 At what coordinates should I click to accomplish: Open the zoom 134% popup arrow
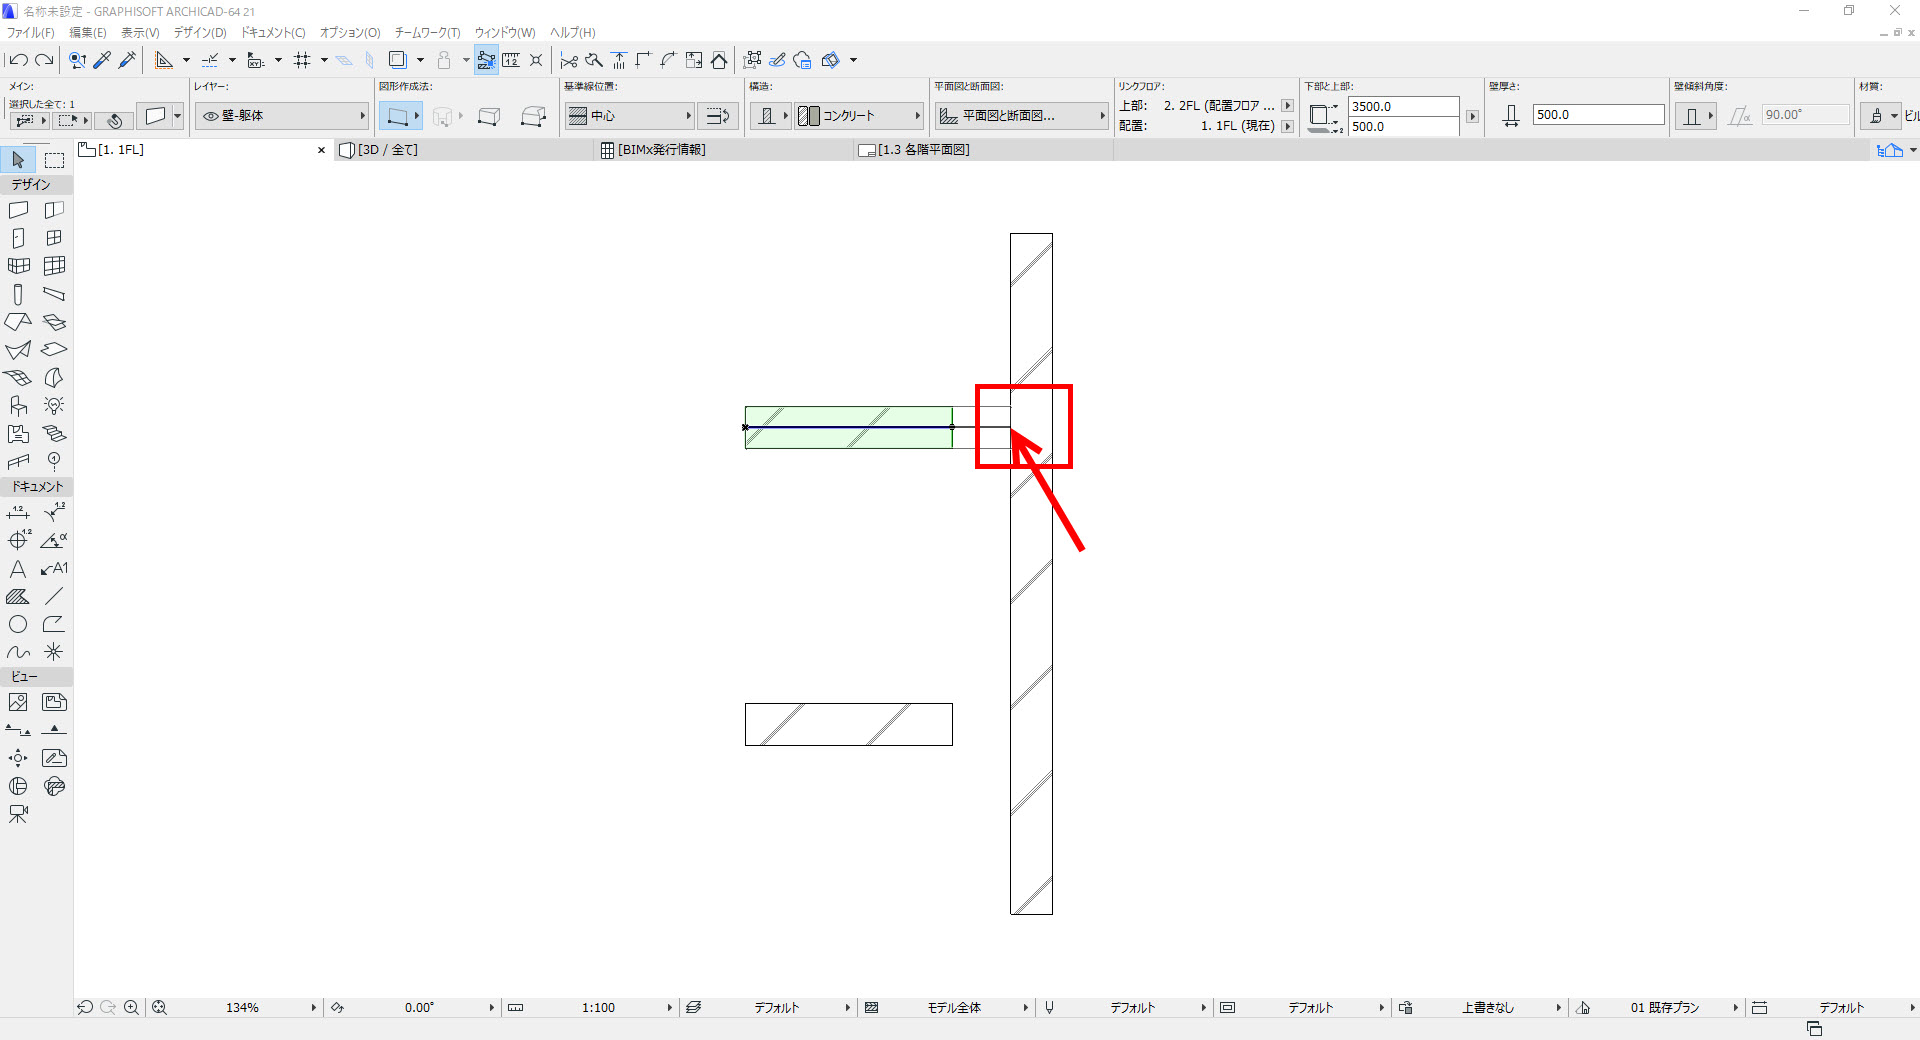point(313,1008)
